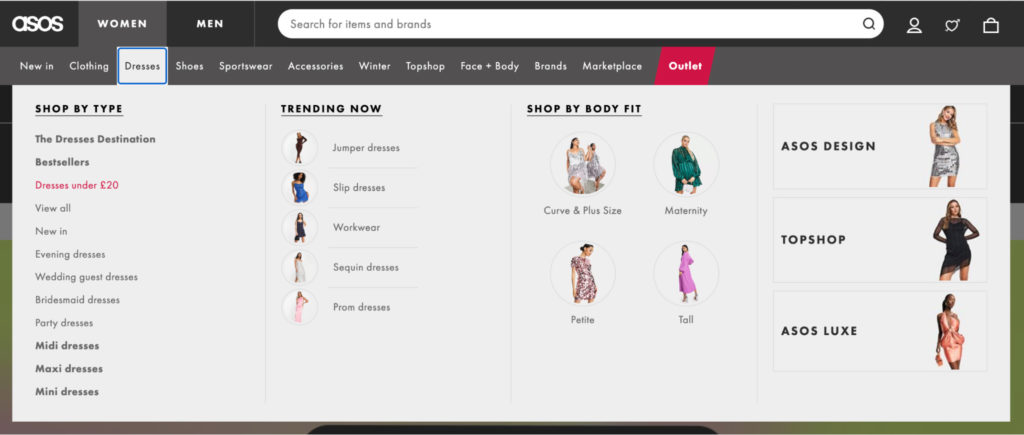Image resolution: width=1024 pixels, height=435 pixels.
Task: Open the Sportswear menu
Action: click(246, 66)
